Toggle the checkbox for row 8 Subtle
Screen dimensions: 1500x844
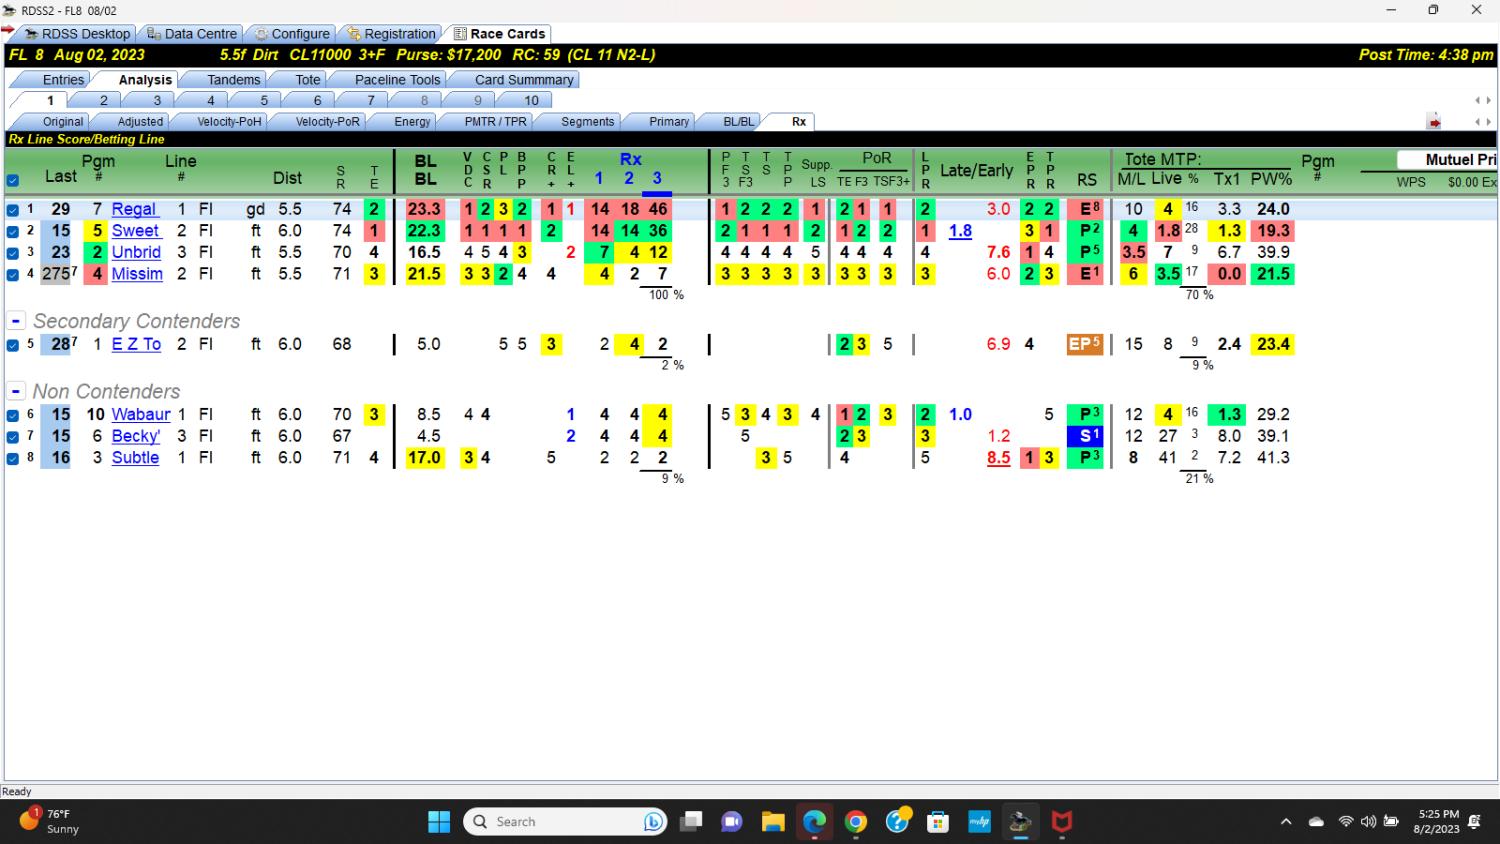[x=13, y=459]
